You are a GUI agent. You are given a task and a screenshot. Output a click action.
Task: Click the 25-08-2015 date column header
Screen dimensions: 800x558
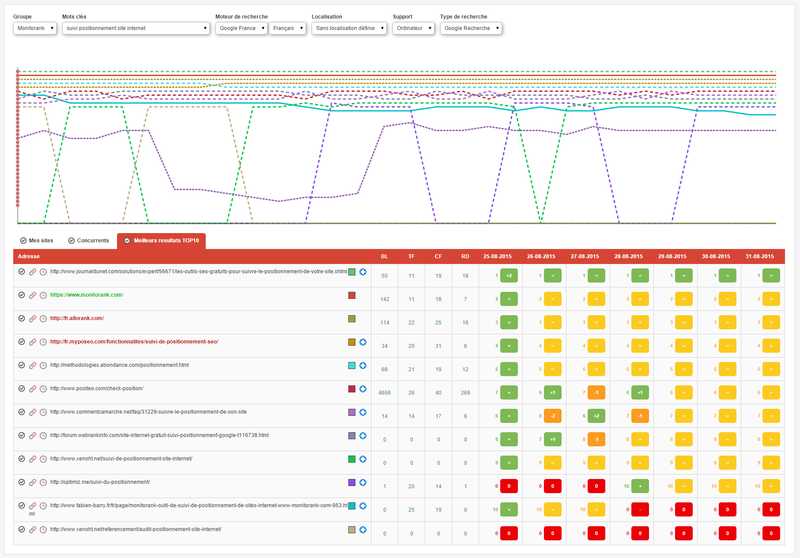497,257
